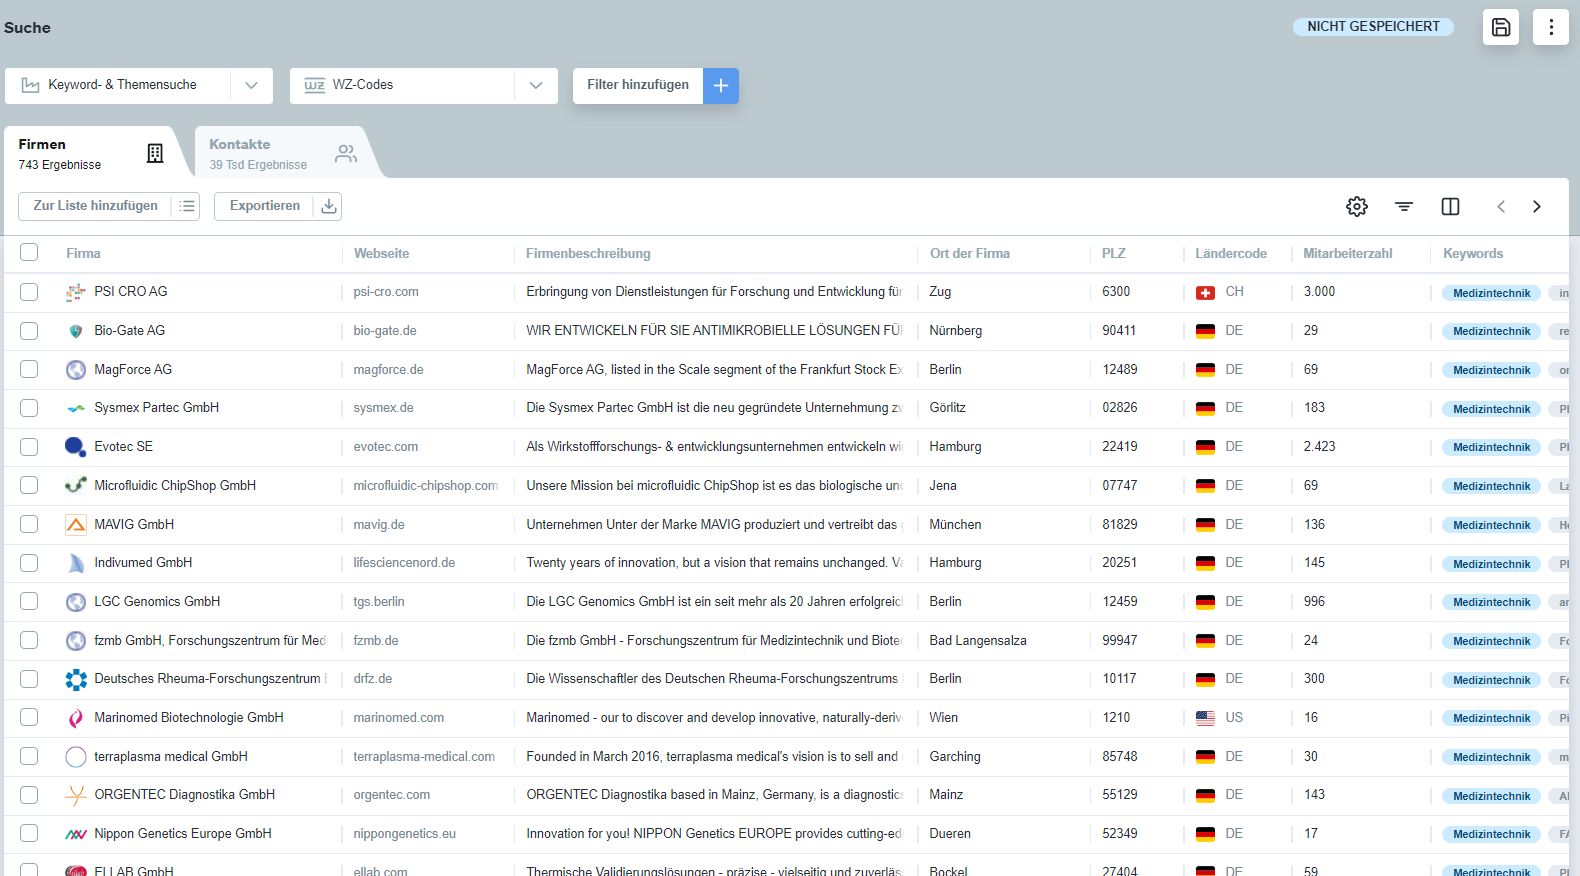
Task: Click Medizintechnik tag in Marinomed row
Action: pyautogui.click(x=1491, y=718)
